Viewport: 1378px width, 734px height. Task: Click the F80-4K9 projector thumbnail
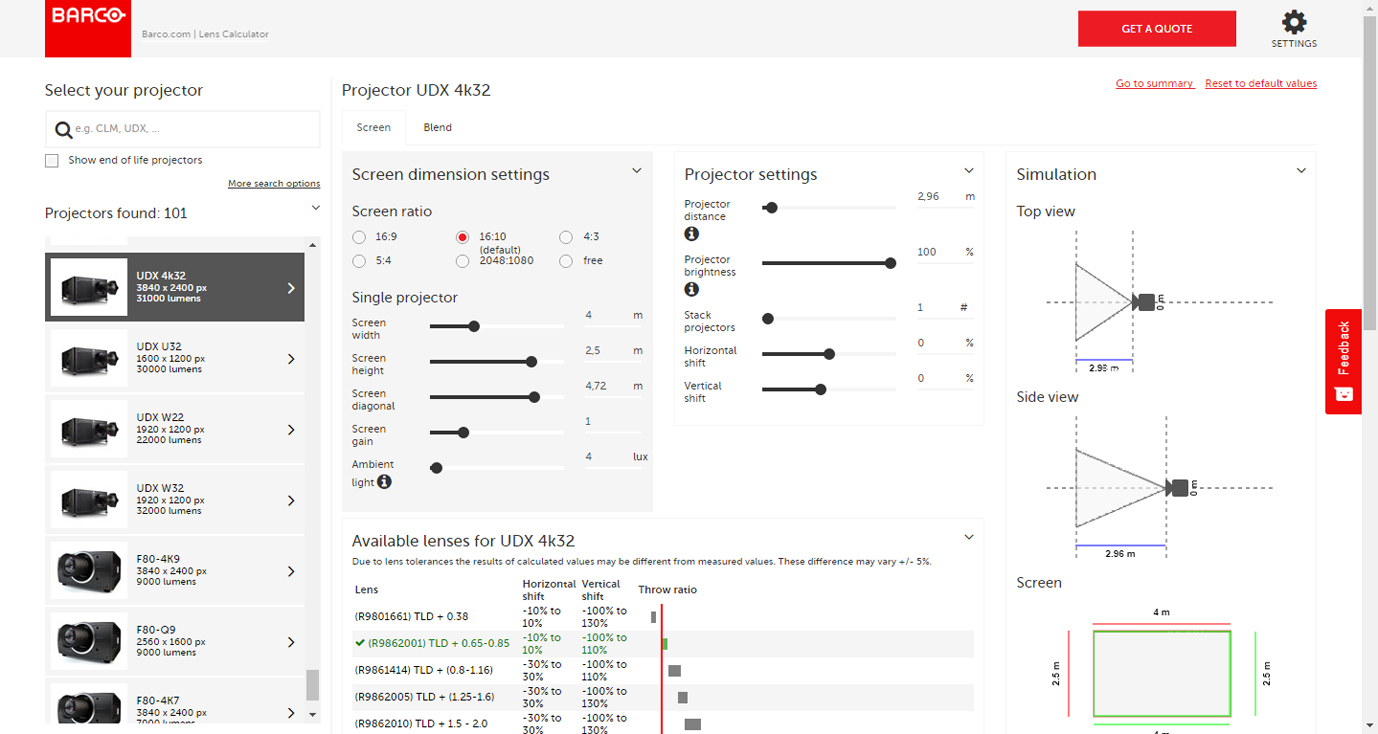[x=88, y=570]
